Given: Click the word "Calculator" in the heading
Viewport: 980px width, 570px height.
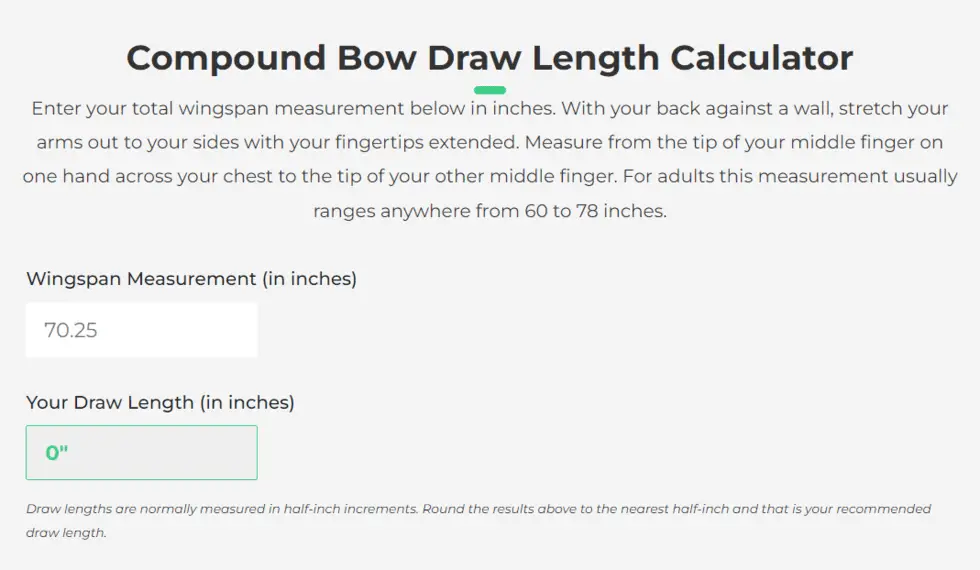Looking at the screenshot, I should tap(761, 58).
